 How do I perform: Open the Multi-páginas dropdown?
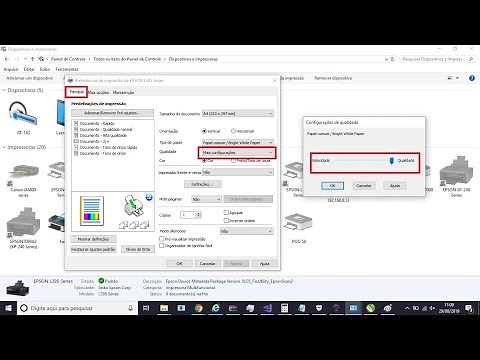(206, 199)
